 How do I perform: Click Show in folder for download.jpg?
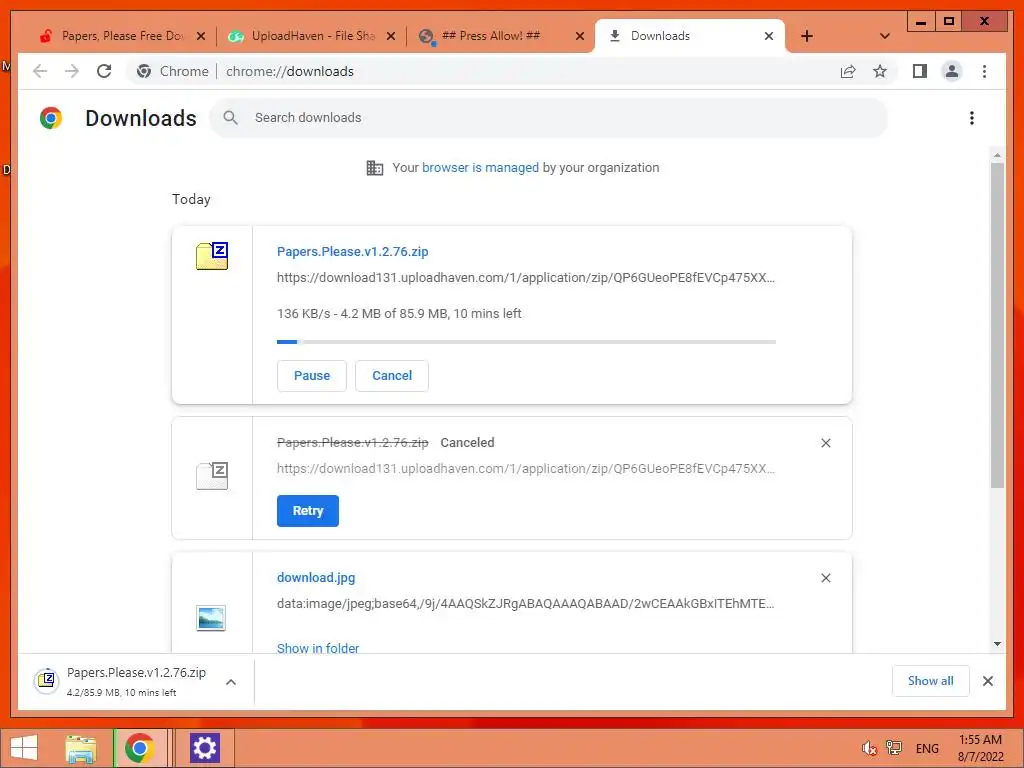[x=318, y=648]
